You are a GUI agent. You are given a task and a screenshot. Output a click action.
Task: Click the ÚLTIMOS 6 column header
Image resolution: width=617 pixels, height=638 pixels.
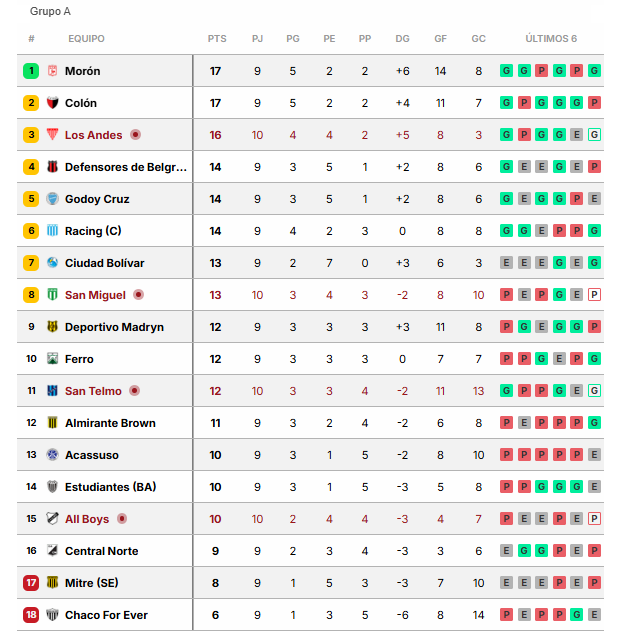(x=551, y=39)
